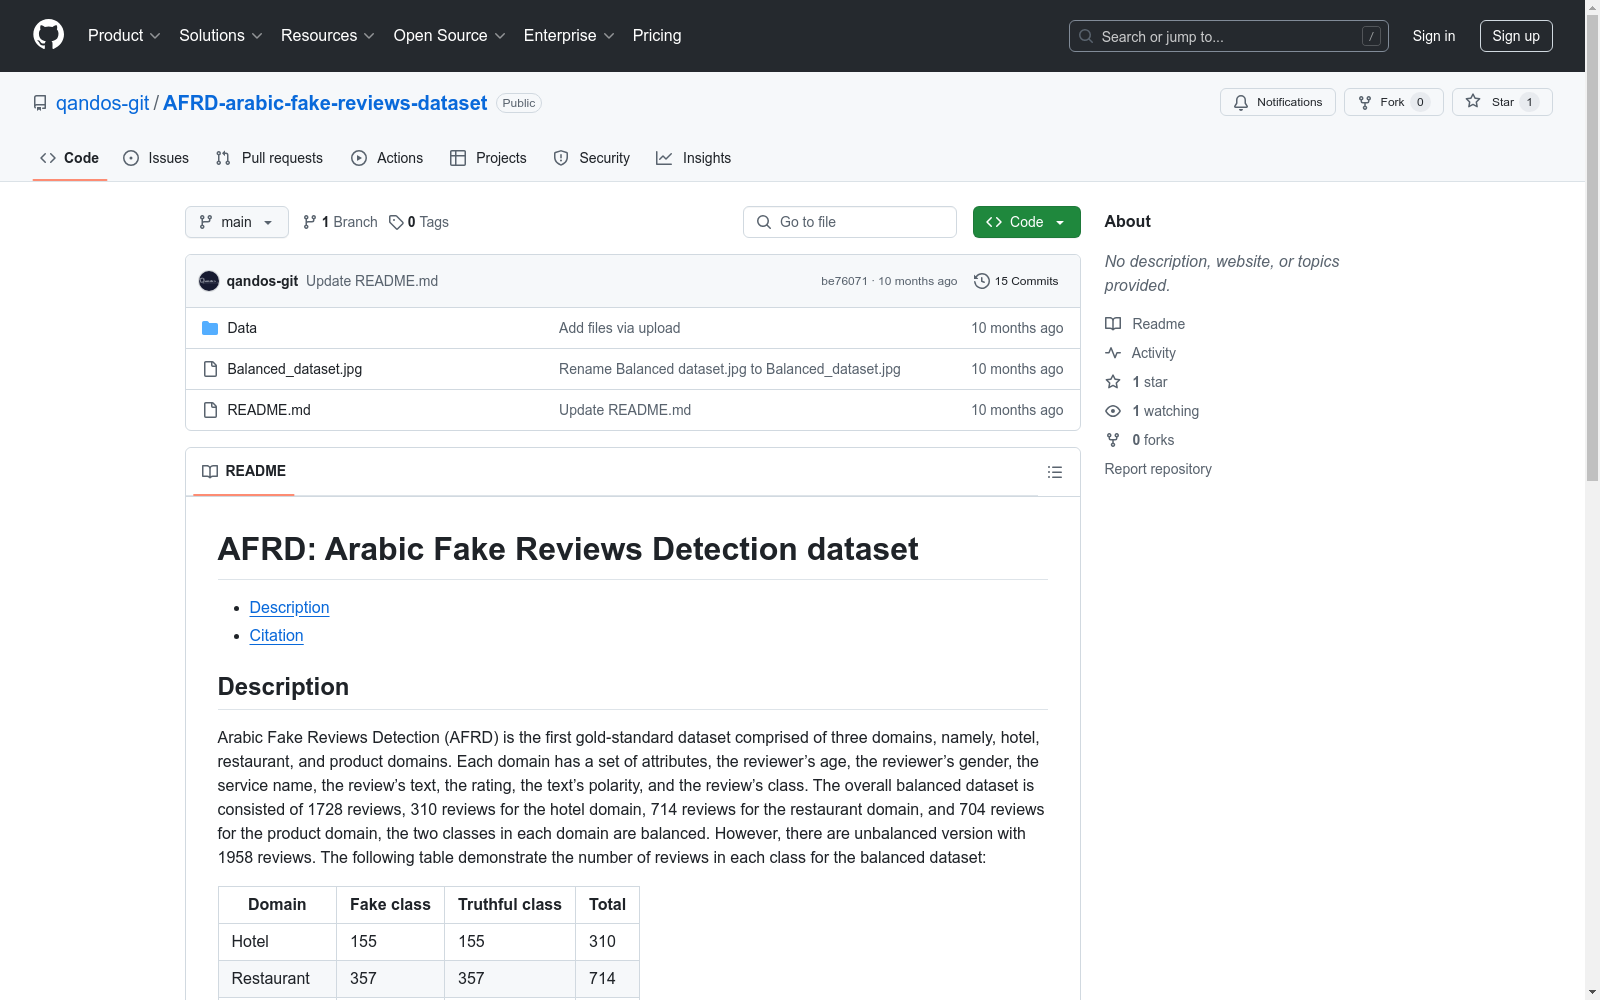This screenshot has width=1600, height=1000.
Task: Open the qandos-git owner link
Action: [x=102, y=103]
